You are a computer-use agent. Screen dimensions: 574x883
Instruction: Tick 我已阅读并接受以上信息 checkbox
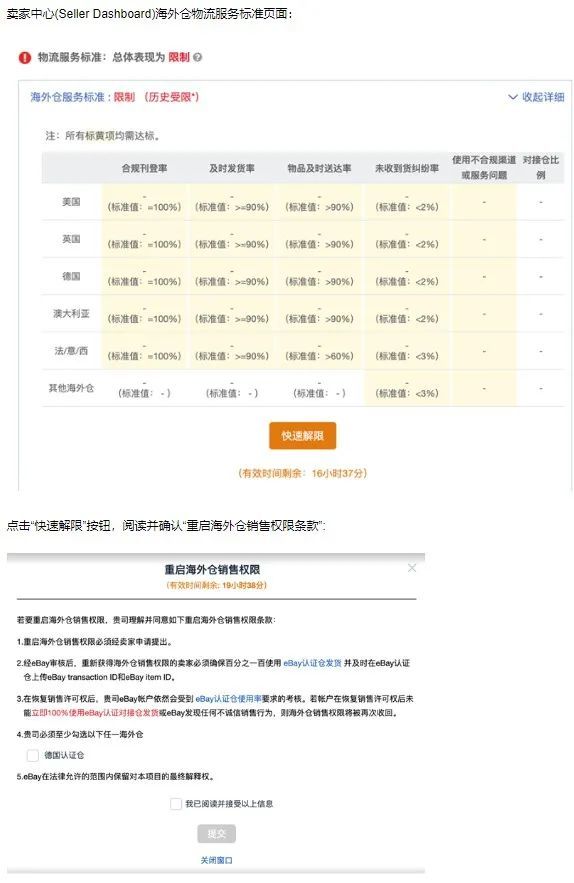(x=176, y=804)
